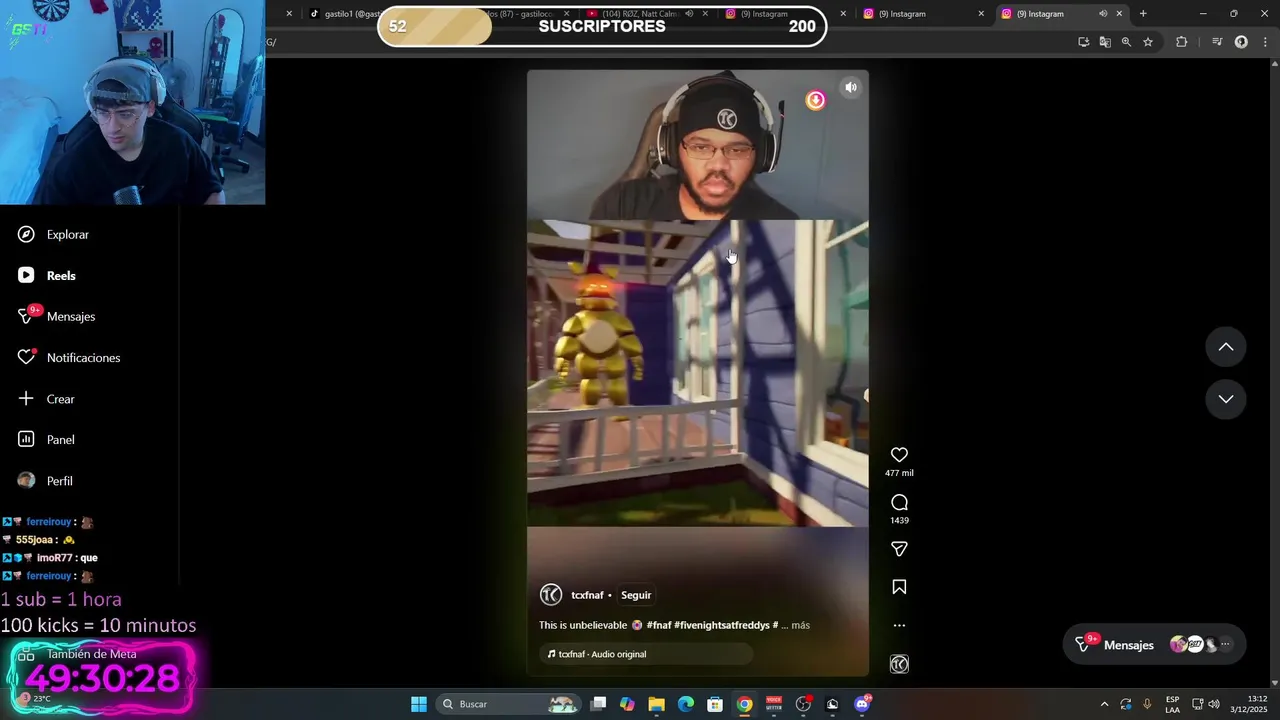
Task: Open reel more options dots
Action: click(899, 625)
